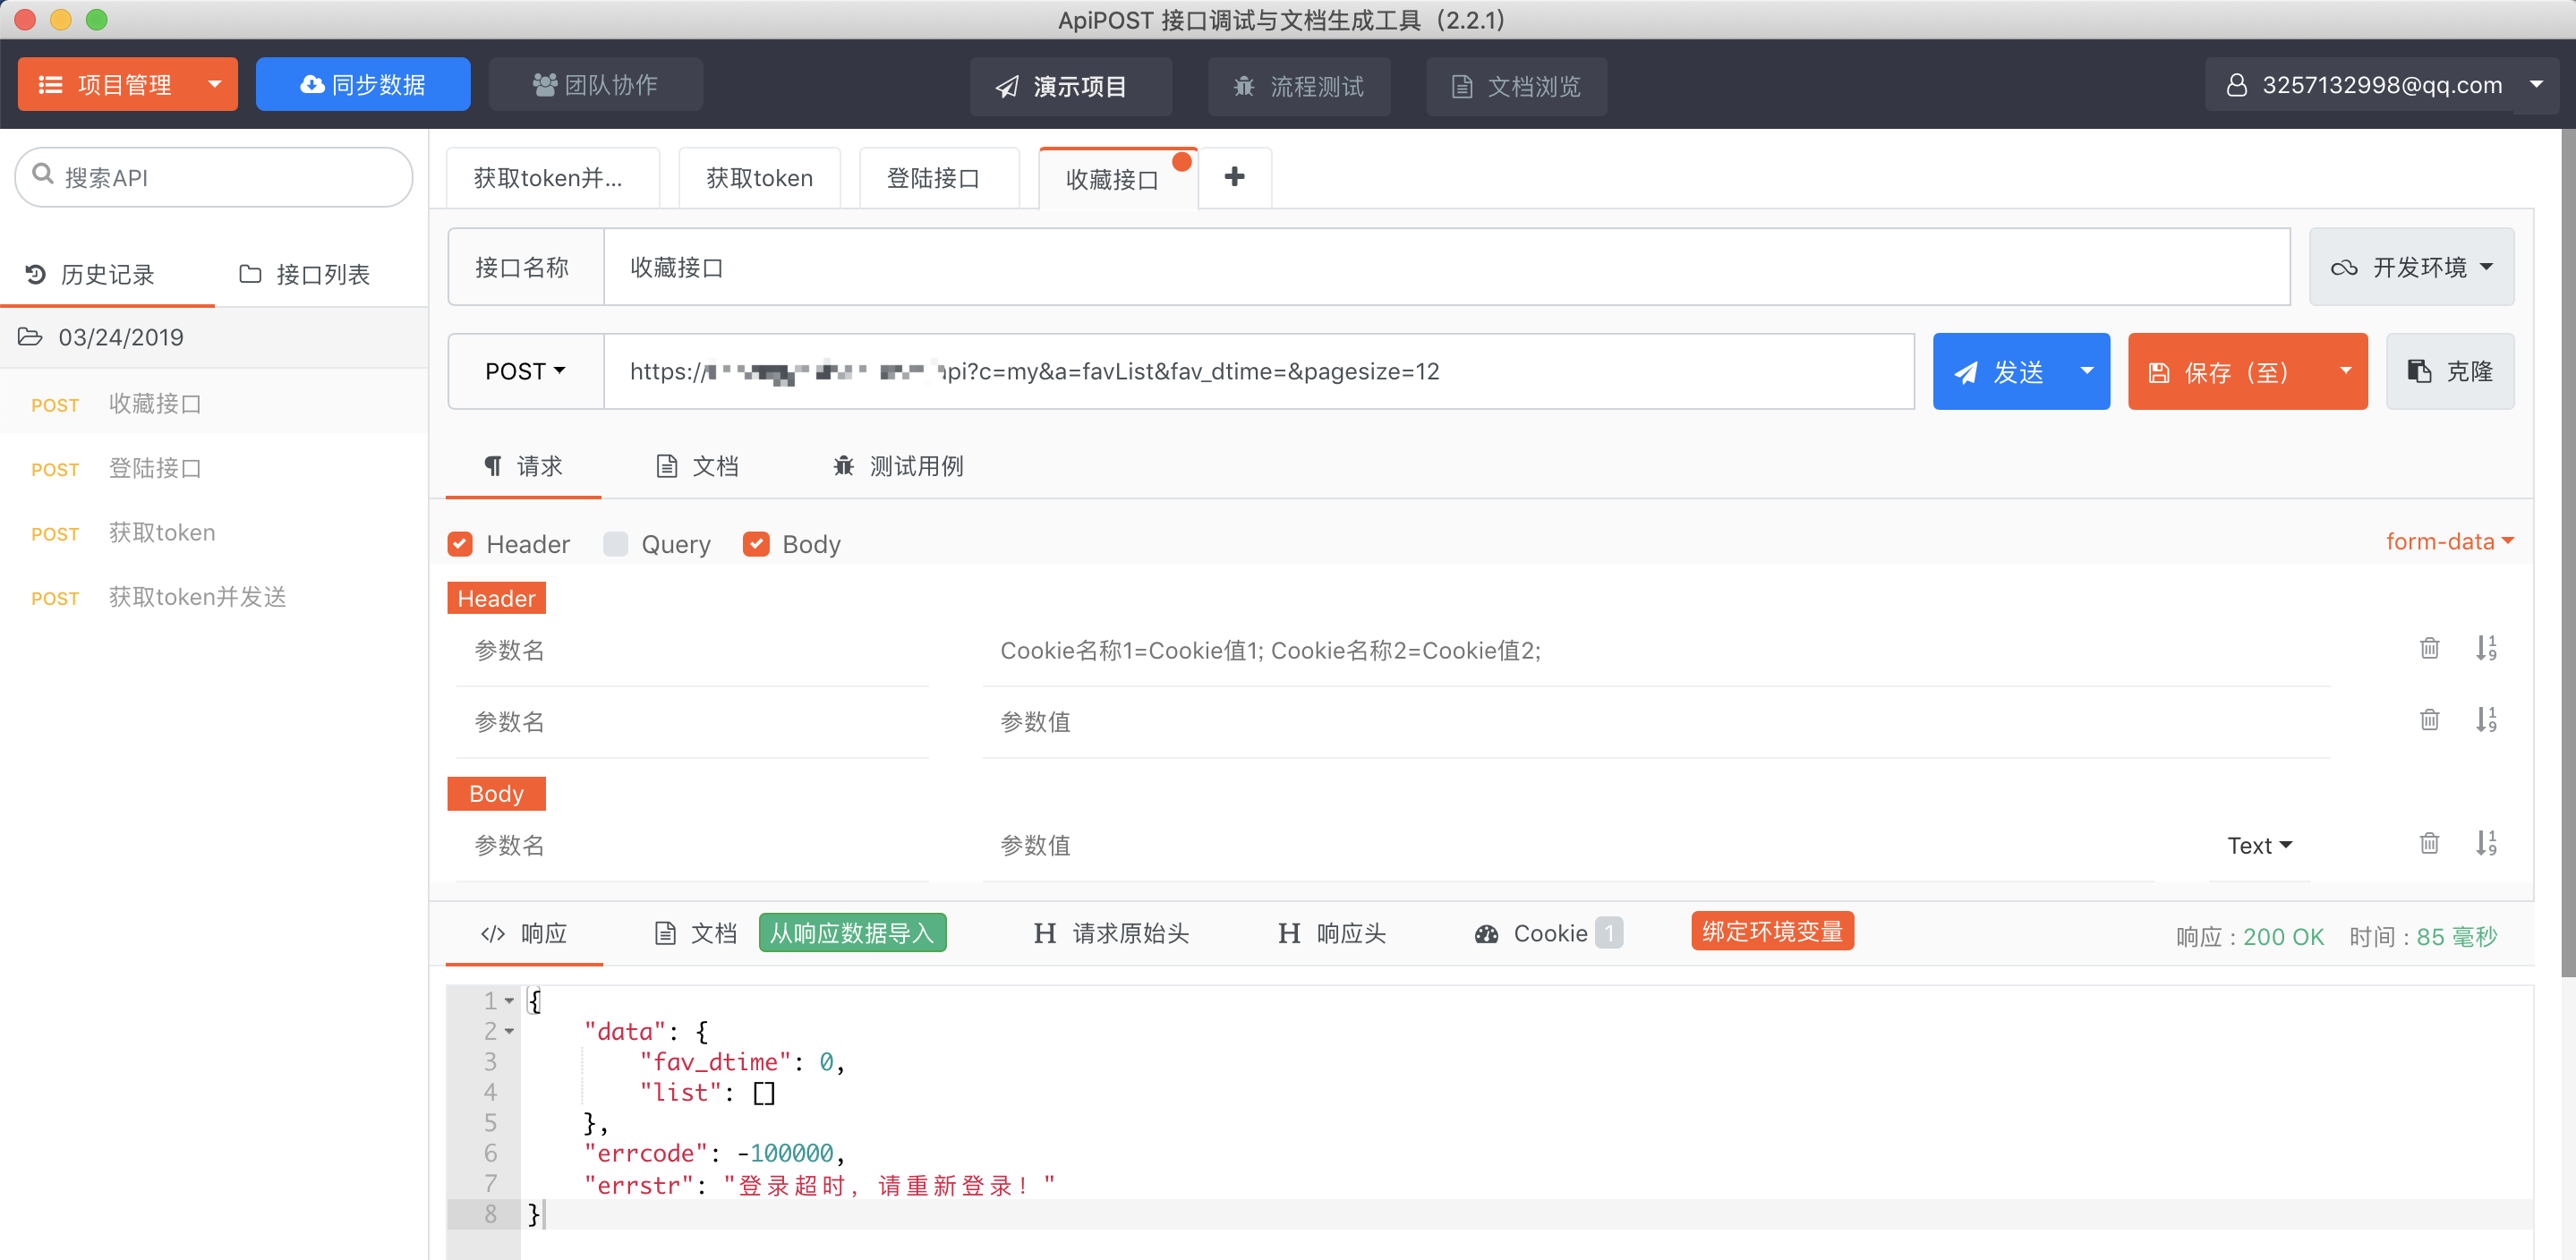Select history entry 收藏接口
The image size is (2576, 1260).
[x=214, y=403]
